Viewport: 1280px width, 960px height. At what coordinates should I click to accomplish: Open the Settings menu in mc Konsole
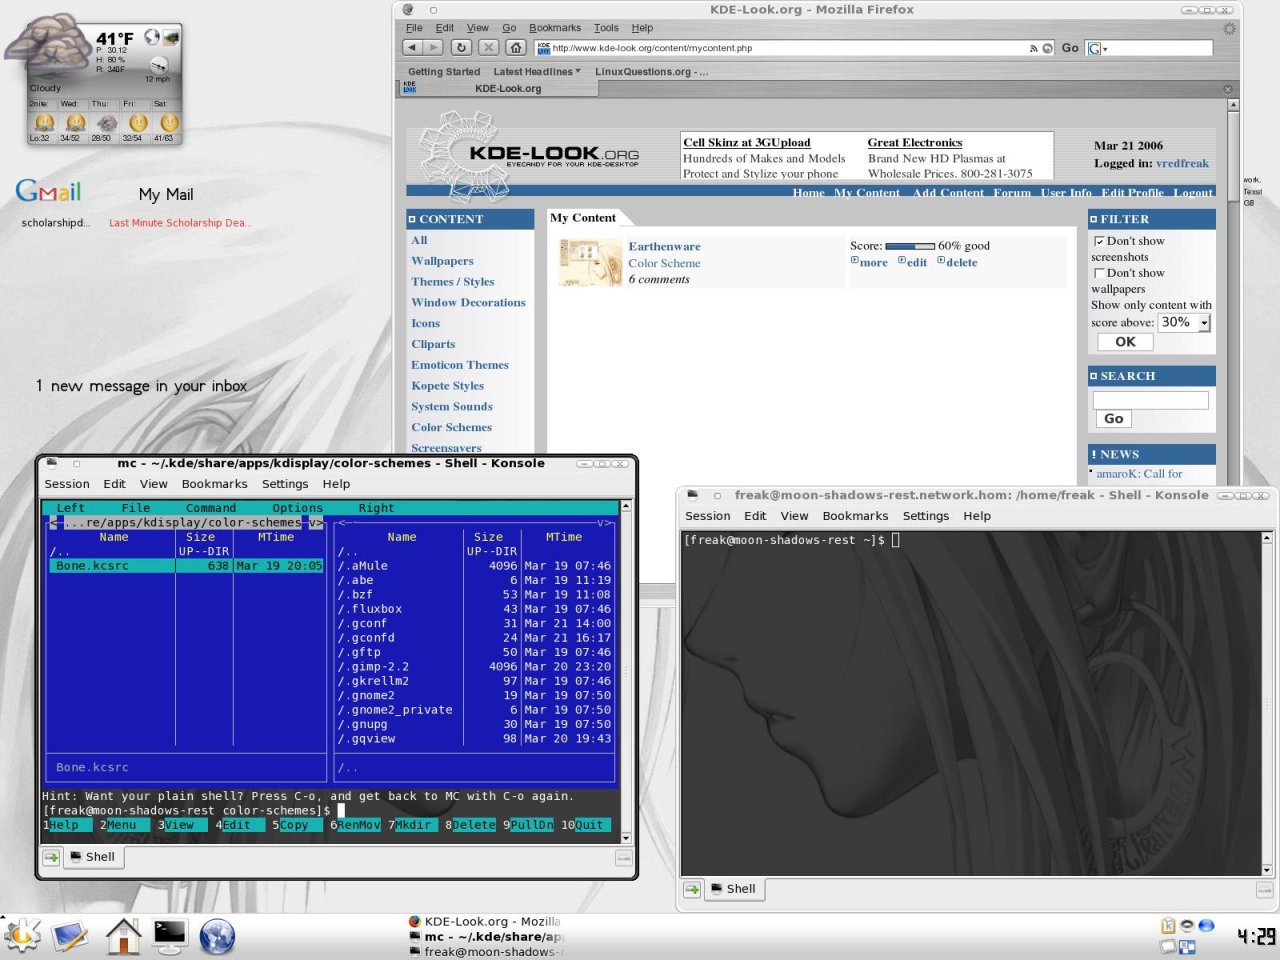coord(285,484)
